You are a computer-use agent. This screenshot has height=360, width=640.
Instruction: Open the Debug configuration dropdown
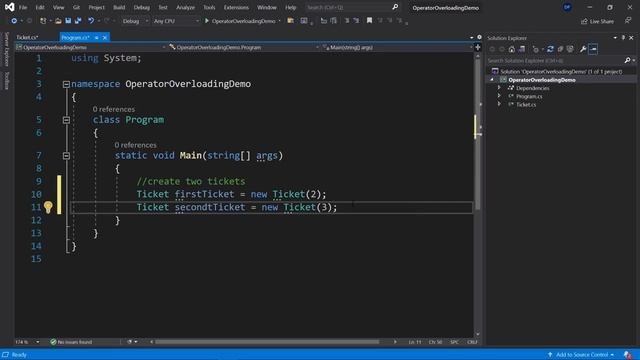tap(135, 21)
